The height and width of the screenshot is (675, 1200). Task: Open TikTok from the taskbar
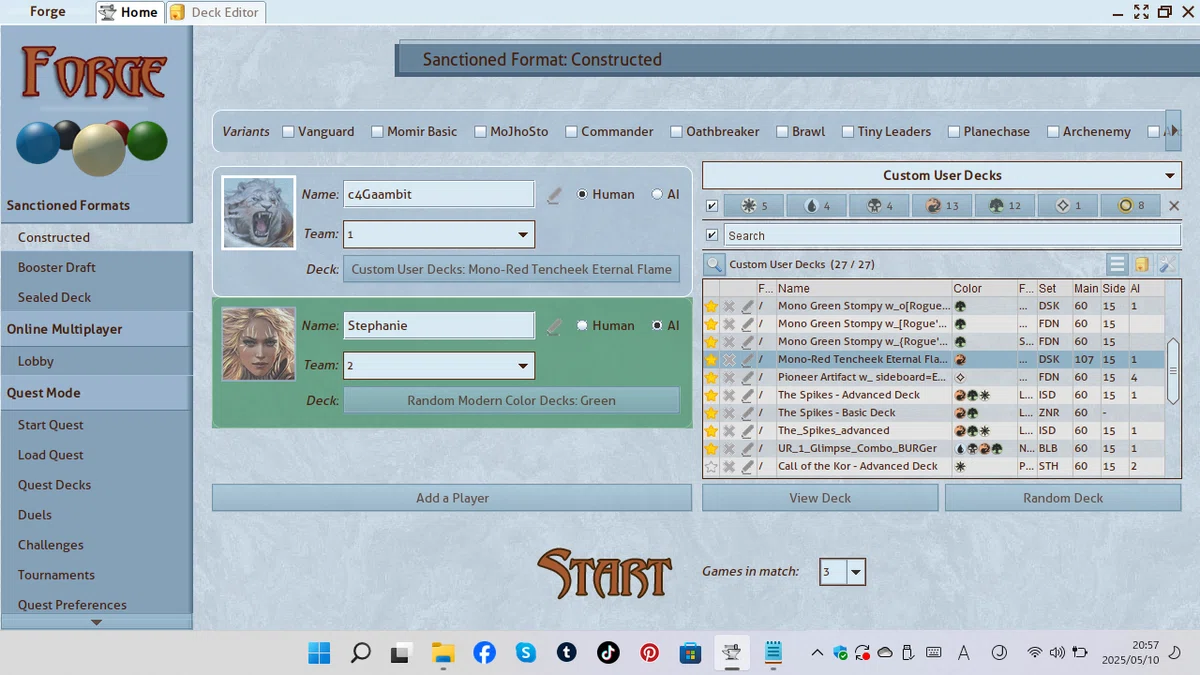coord(608,653)
